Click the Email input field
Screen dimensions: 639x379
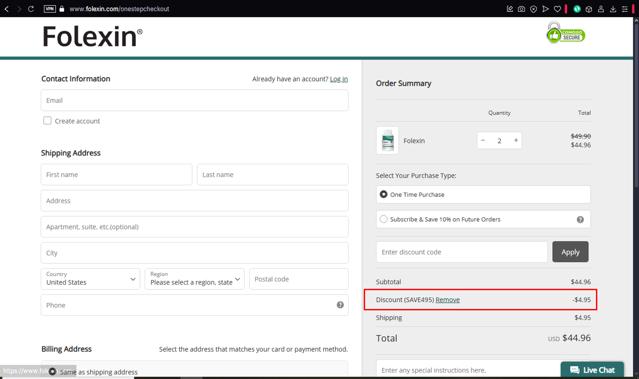[x=194, y=100]
